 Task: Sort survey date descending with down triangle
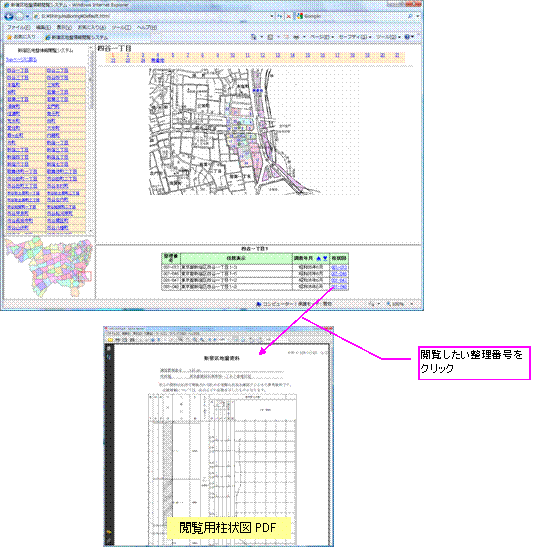click(x=325, y=258)
